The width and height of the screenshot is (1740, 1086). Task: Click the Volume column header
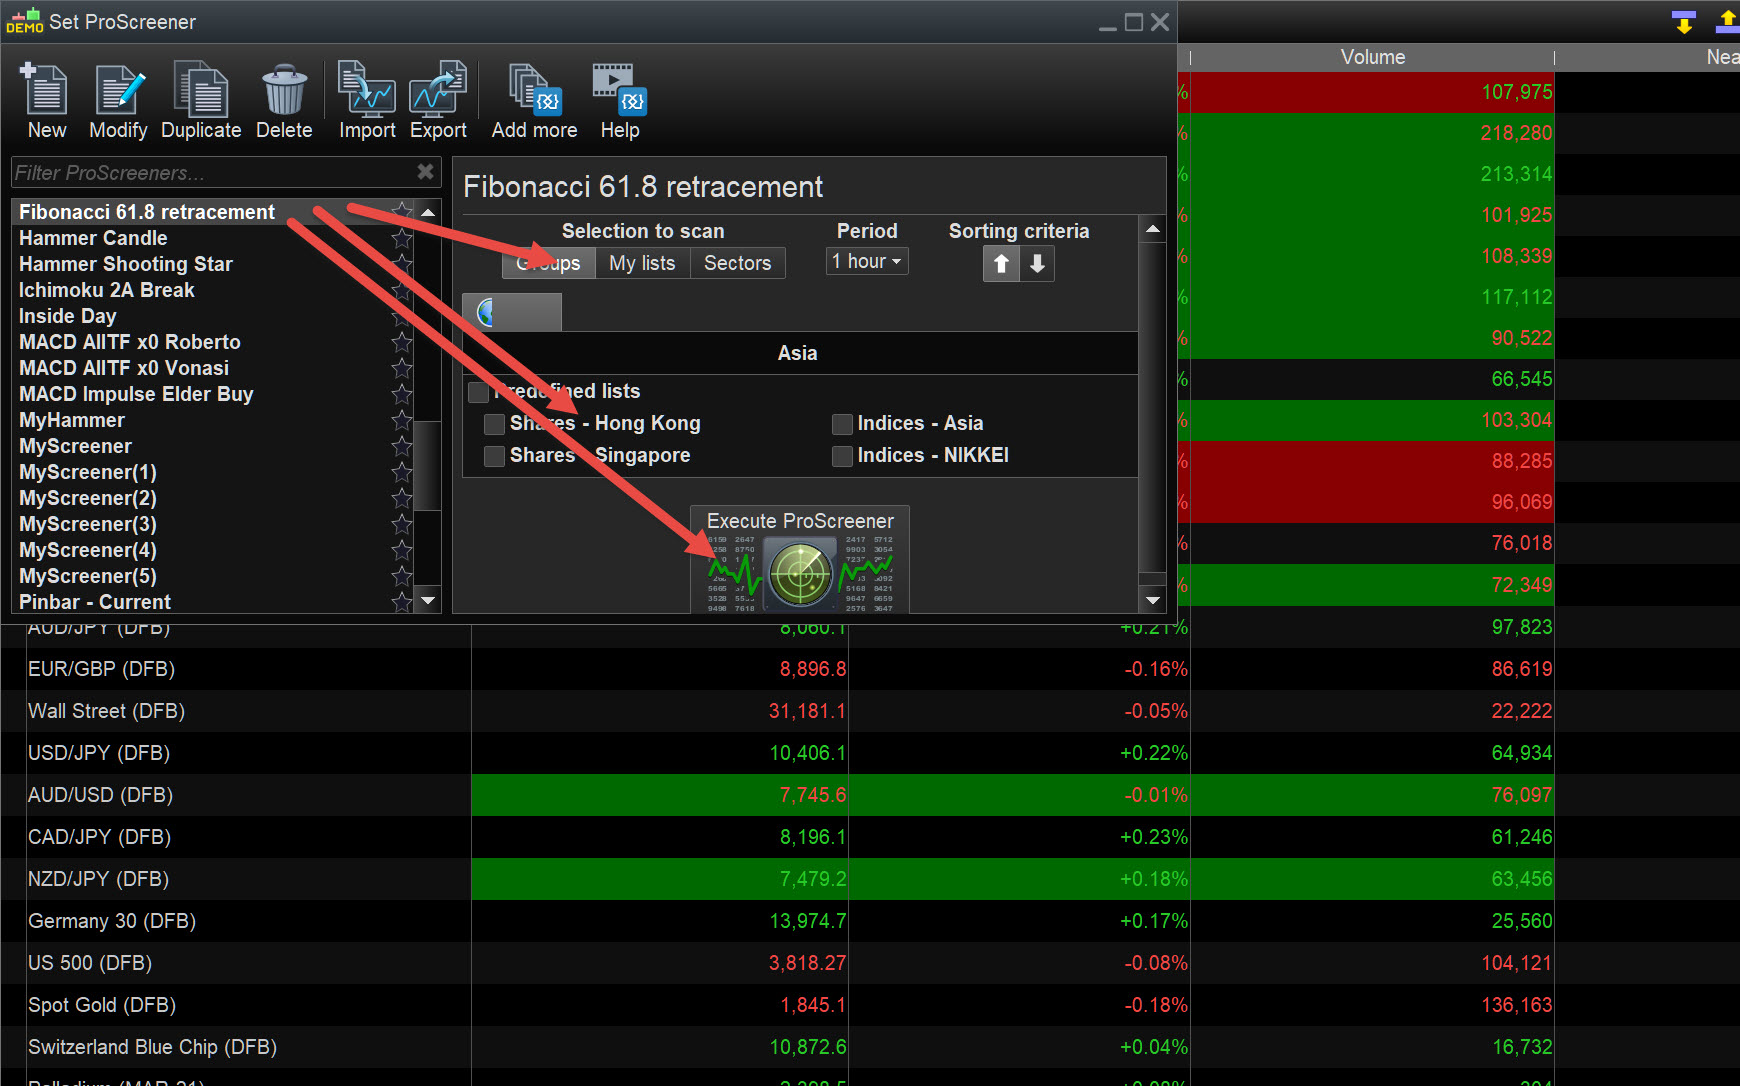1372,57
